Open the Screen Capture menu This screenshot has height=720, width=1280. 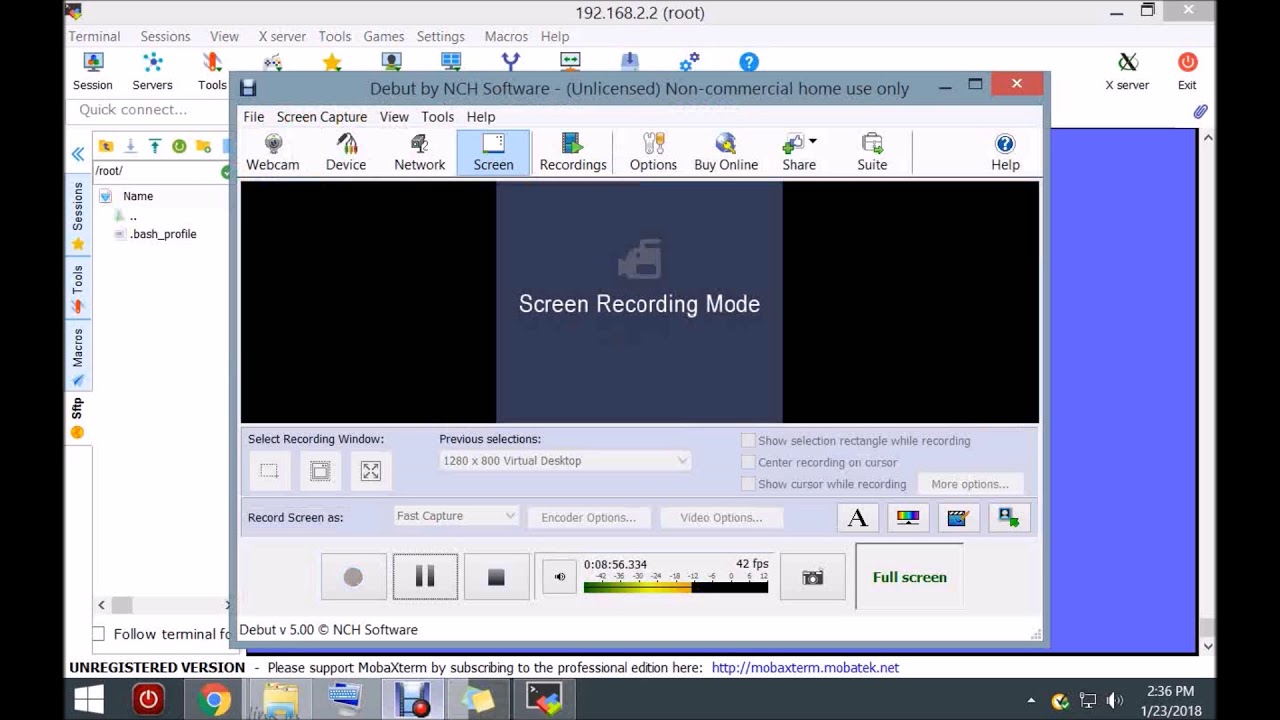click(x=322, y=117)
